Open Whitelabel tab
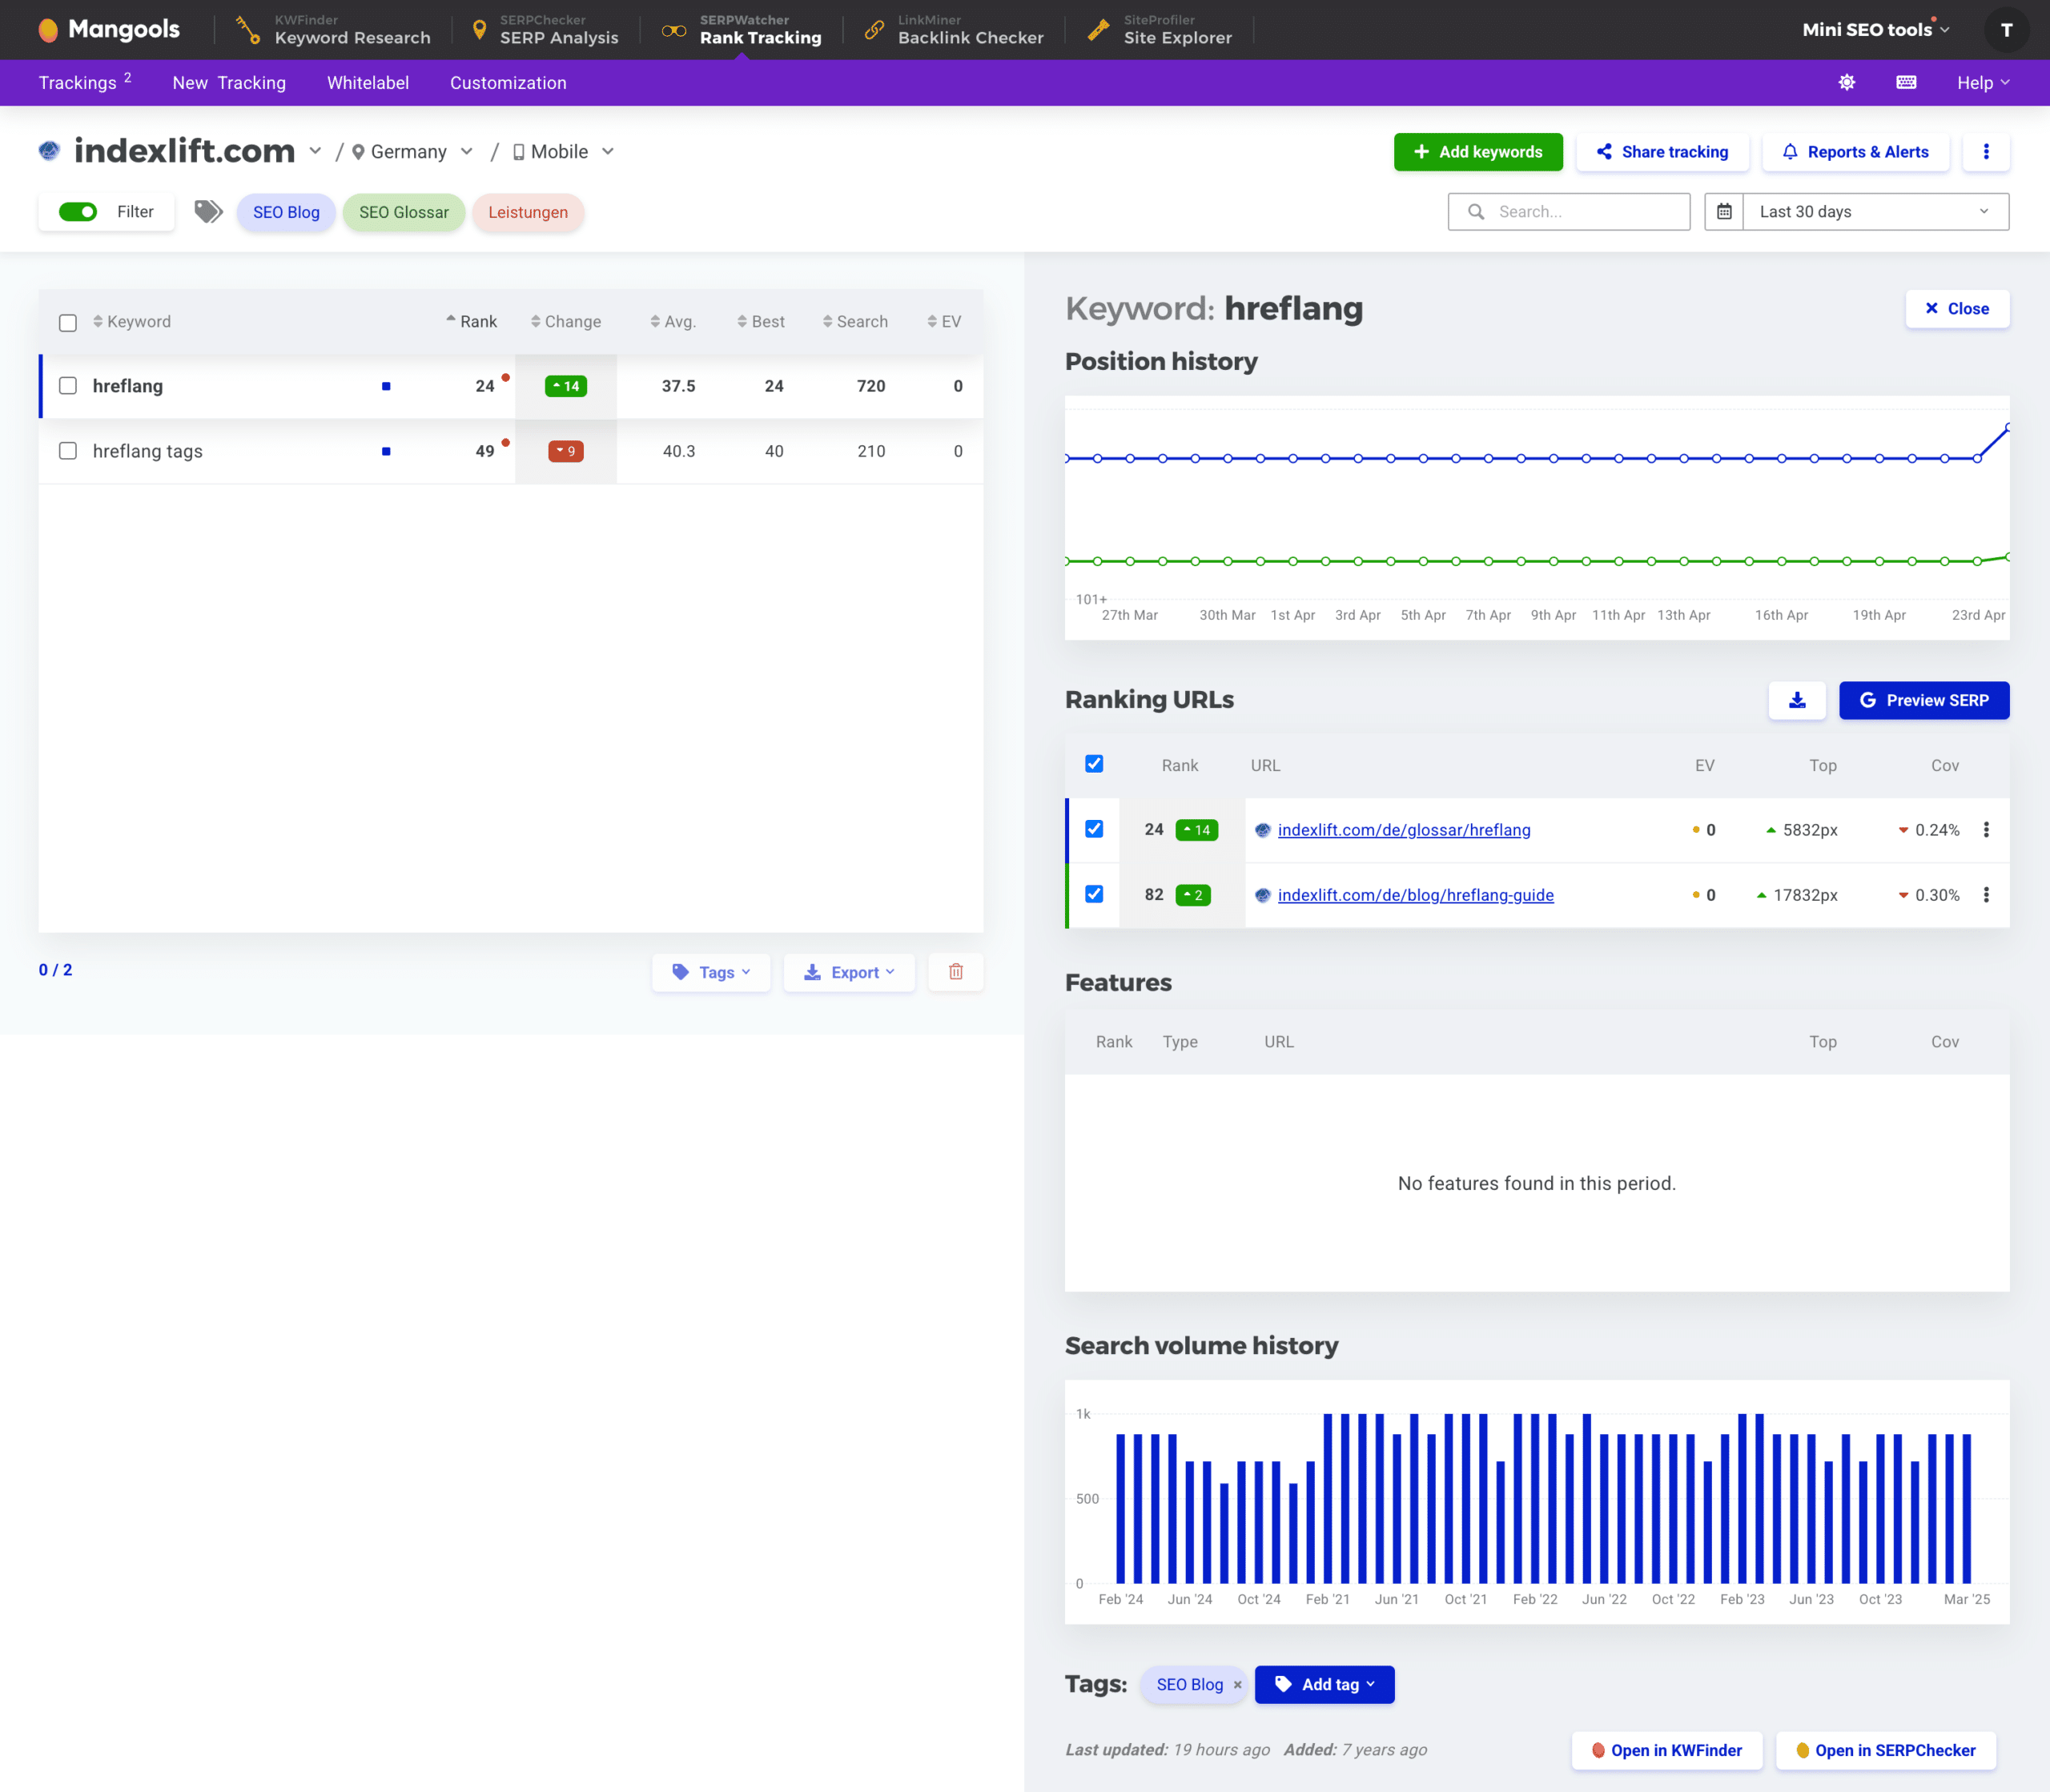 click(368, 83)
